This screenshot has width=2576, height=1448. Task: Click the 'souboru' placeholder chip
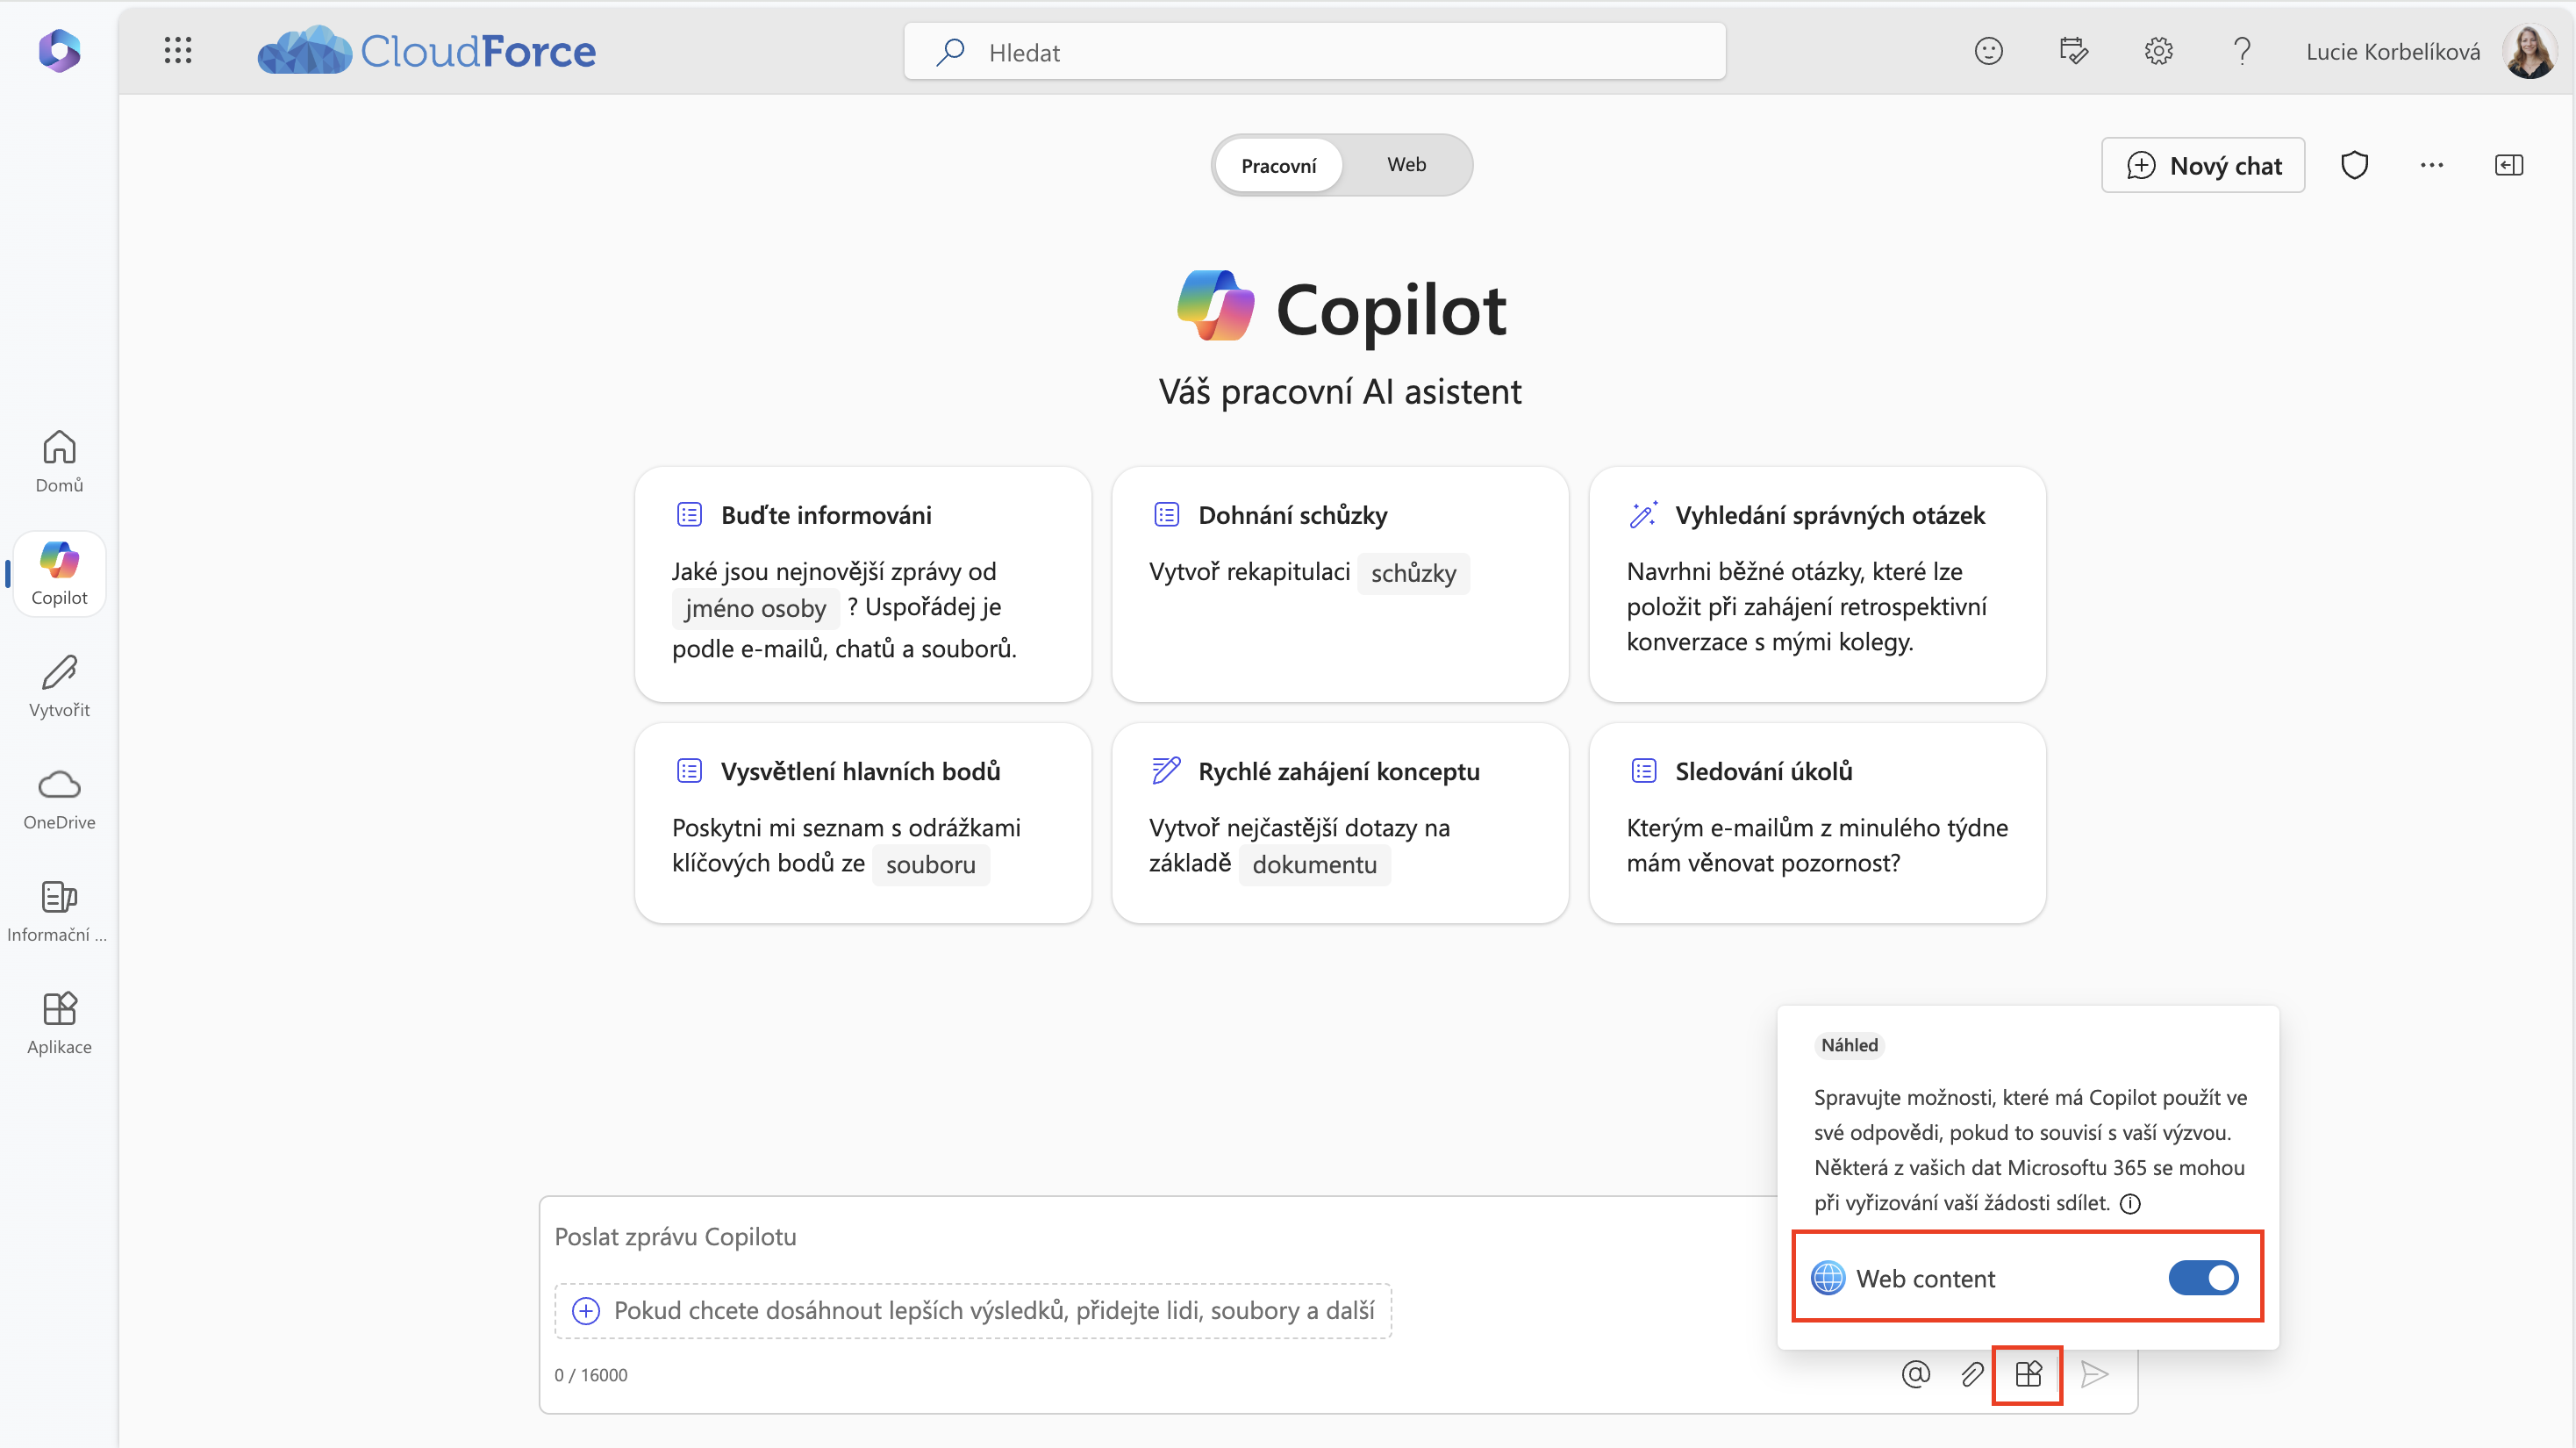pos(930,864)
